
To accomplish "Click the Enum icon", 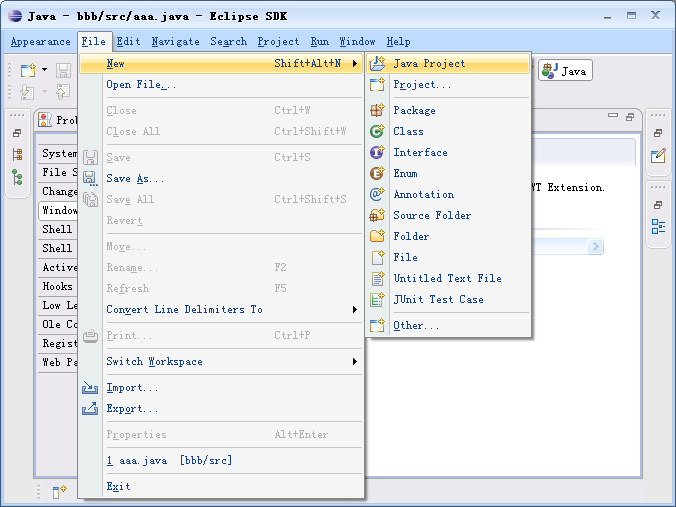I will (x=377, y=173).
